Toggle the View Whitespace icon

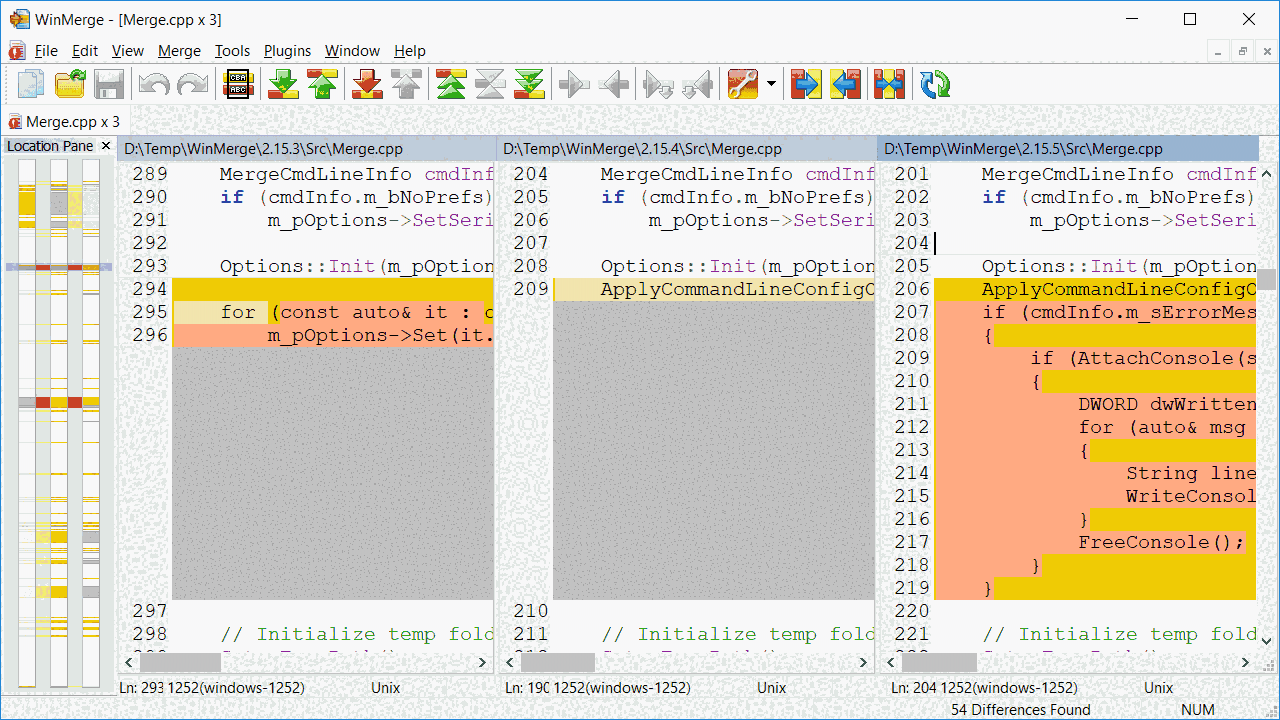(238, 84)
